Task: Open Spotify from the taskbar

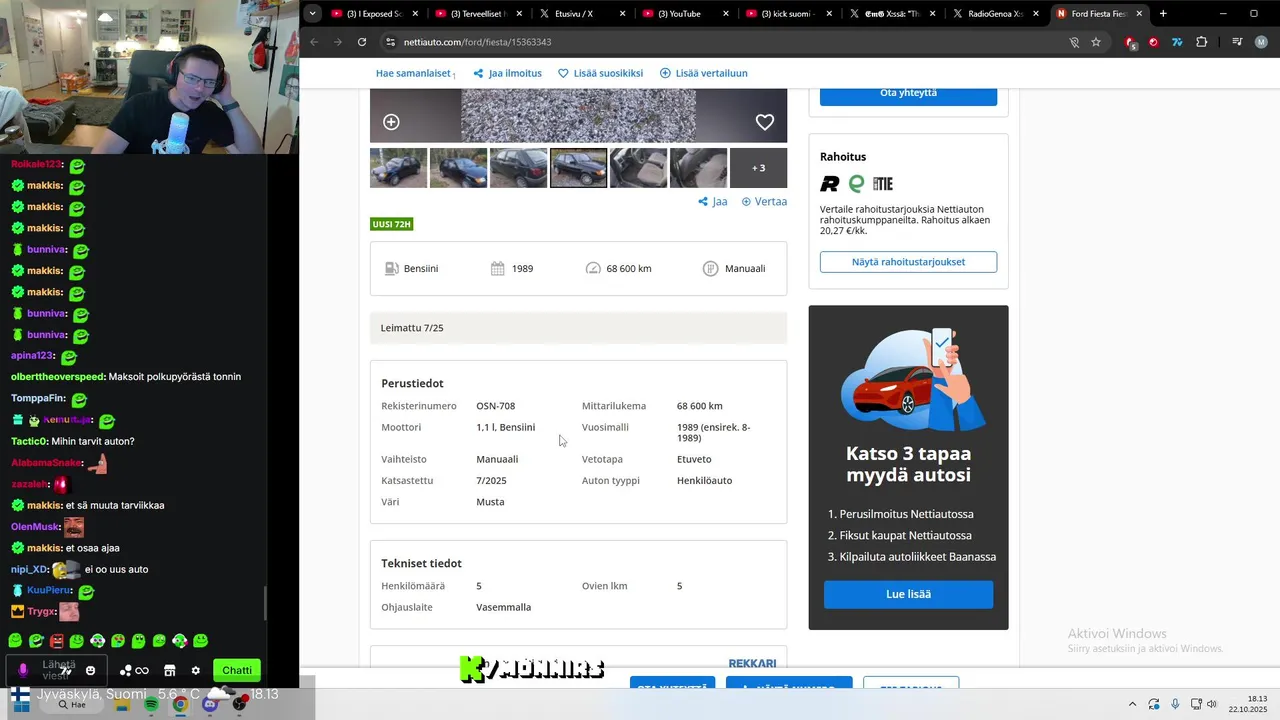Action: tap(151, 704)
